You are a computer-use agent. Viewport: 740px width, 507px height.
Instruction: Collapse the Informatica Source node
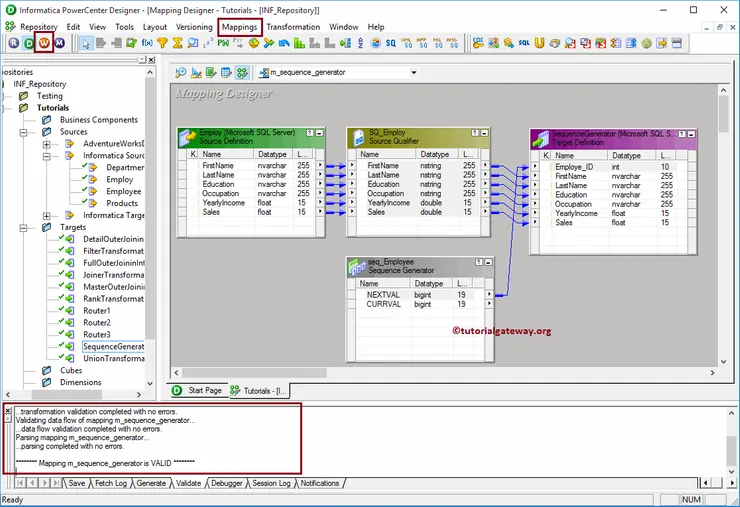[x=47, y=156]
